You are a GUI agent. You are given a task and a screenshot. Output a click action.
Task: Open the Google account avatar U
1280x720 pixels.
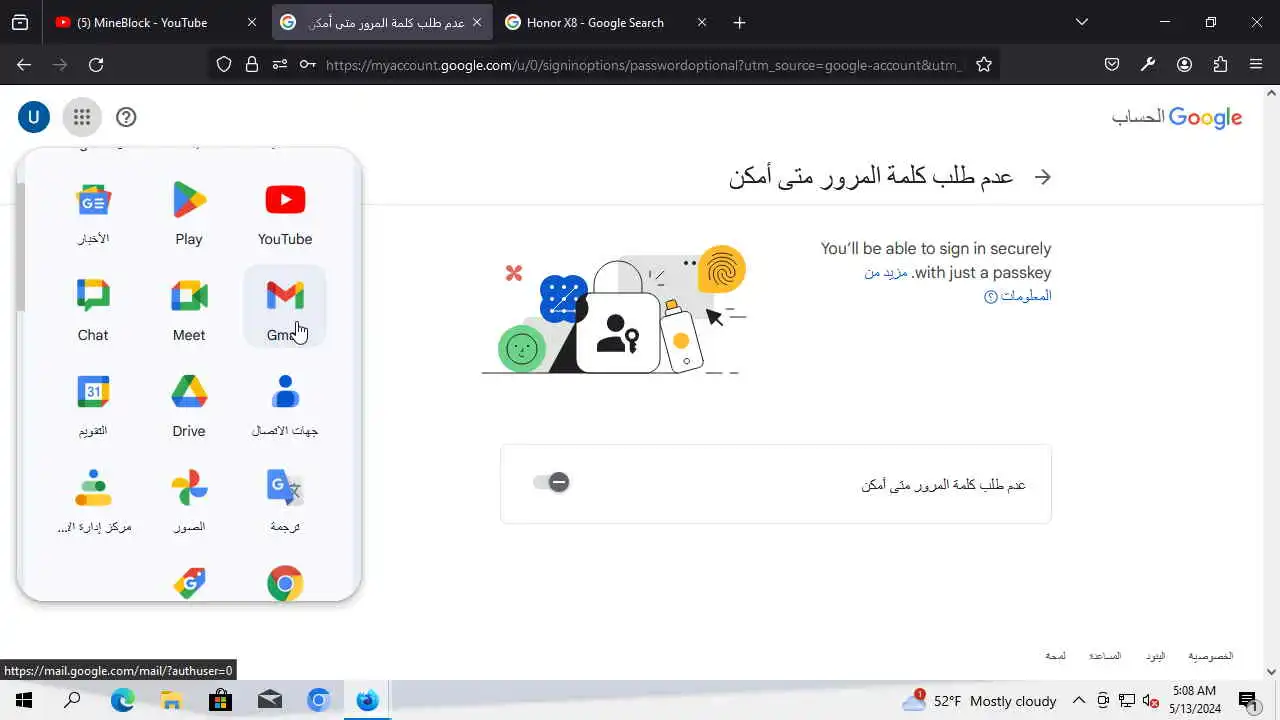[x=33, y=117]
